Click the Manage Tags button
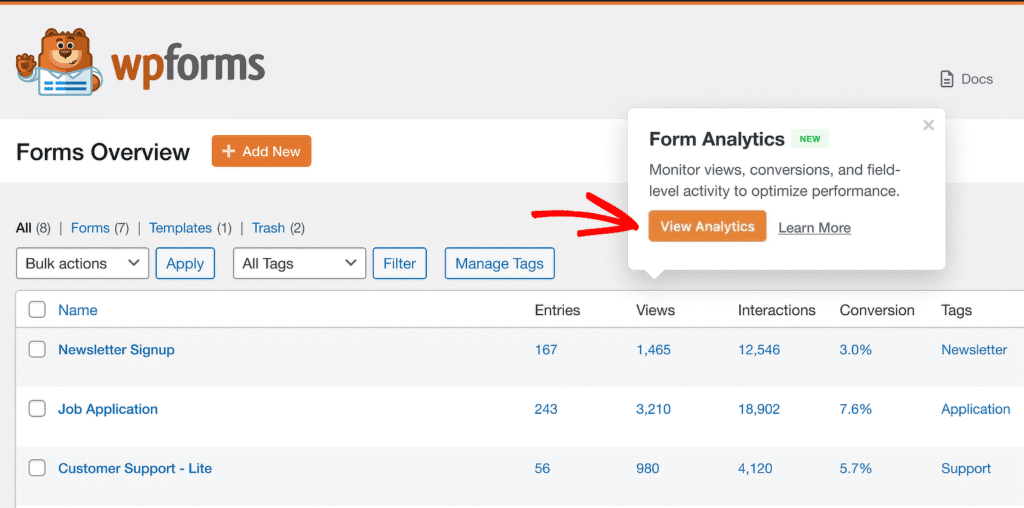Viewport: 1024px width, 508px height. 500,263
